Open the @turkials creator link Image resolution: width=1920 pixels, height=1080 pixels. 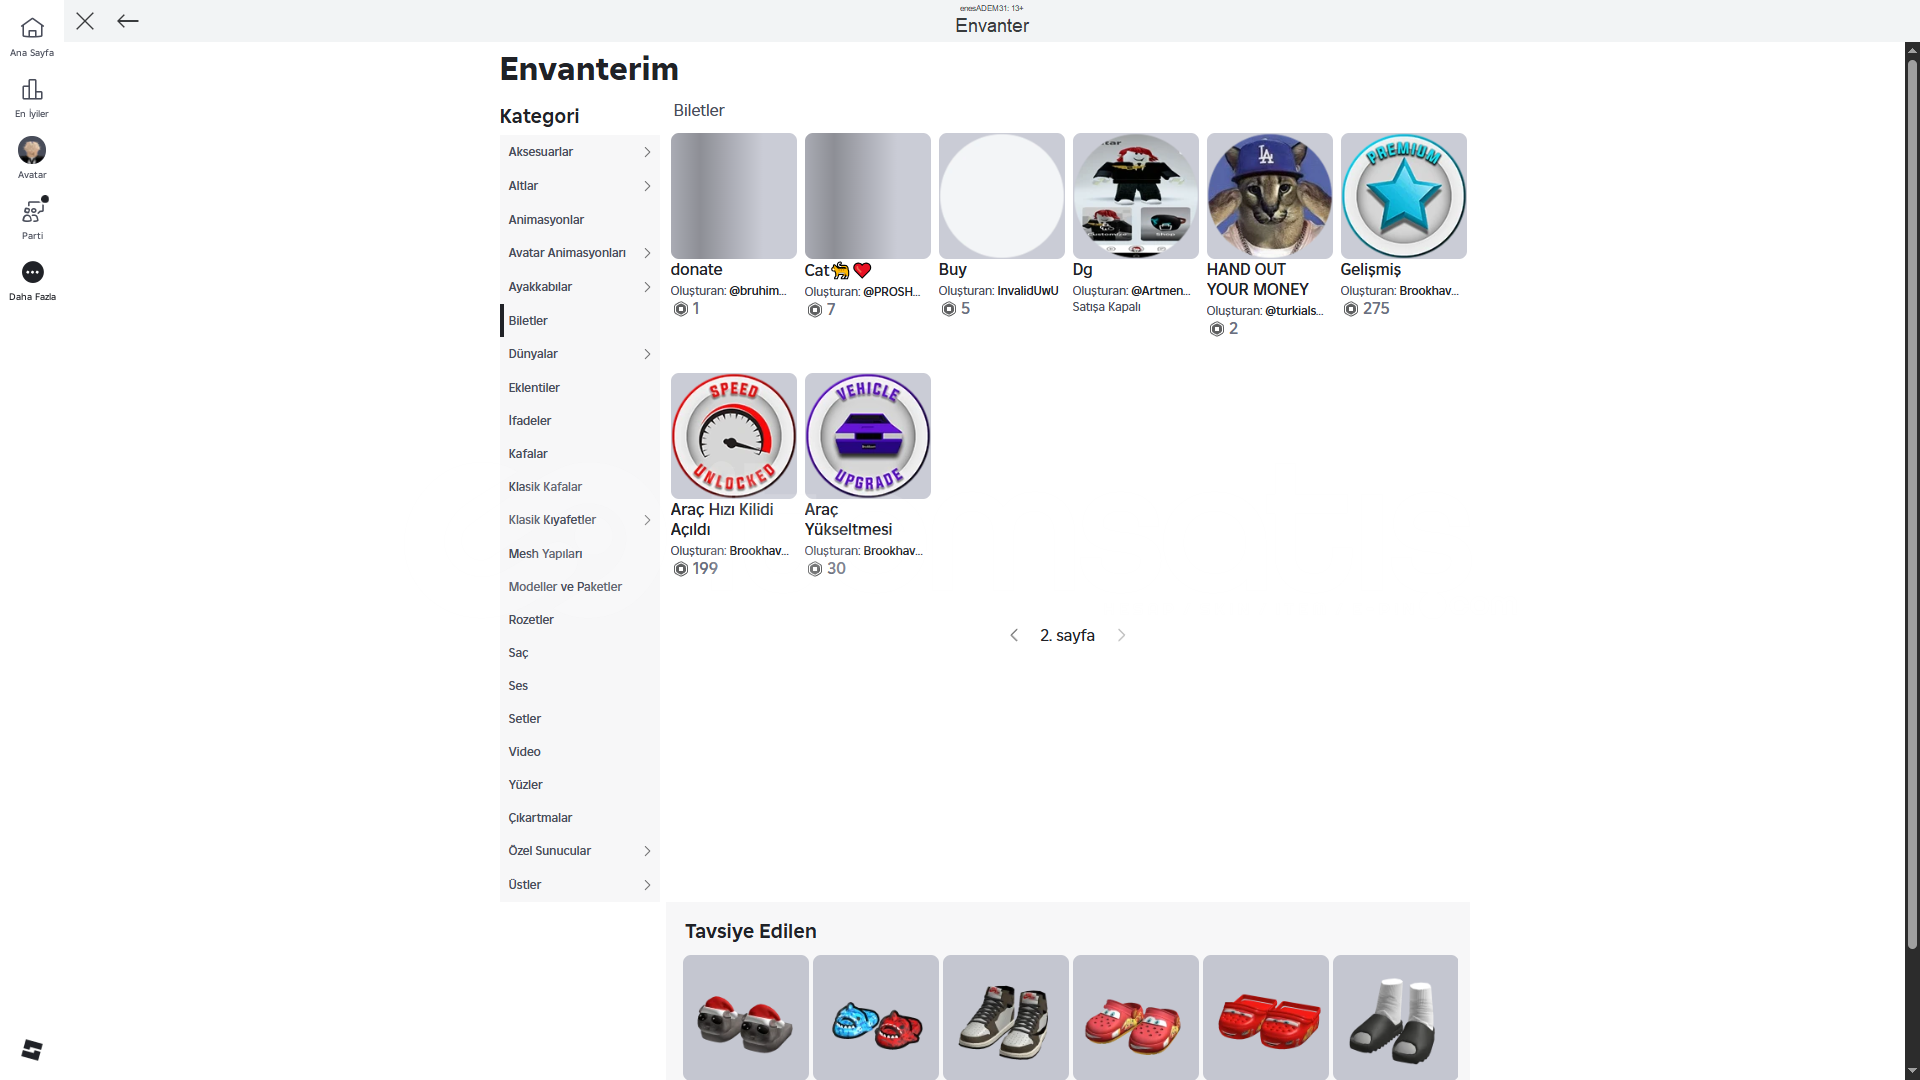[1294, 311]
